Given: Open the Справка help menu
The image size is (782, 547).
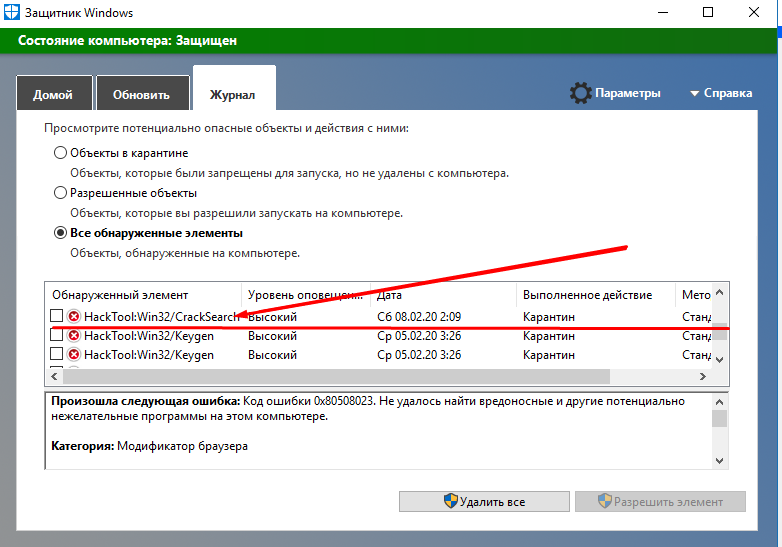Looking at the screenshot, I should [728, 93].
